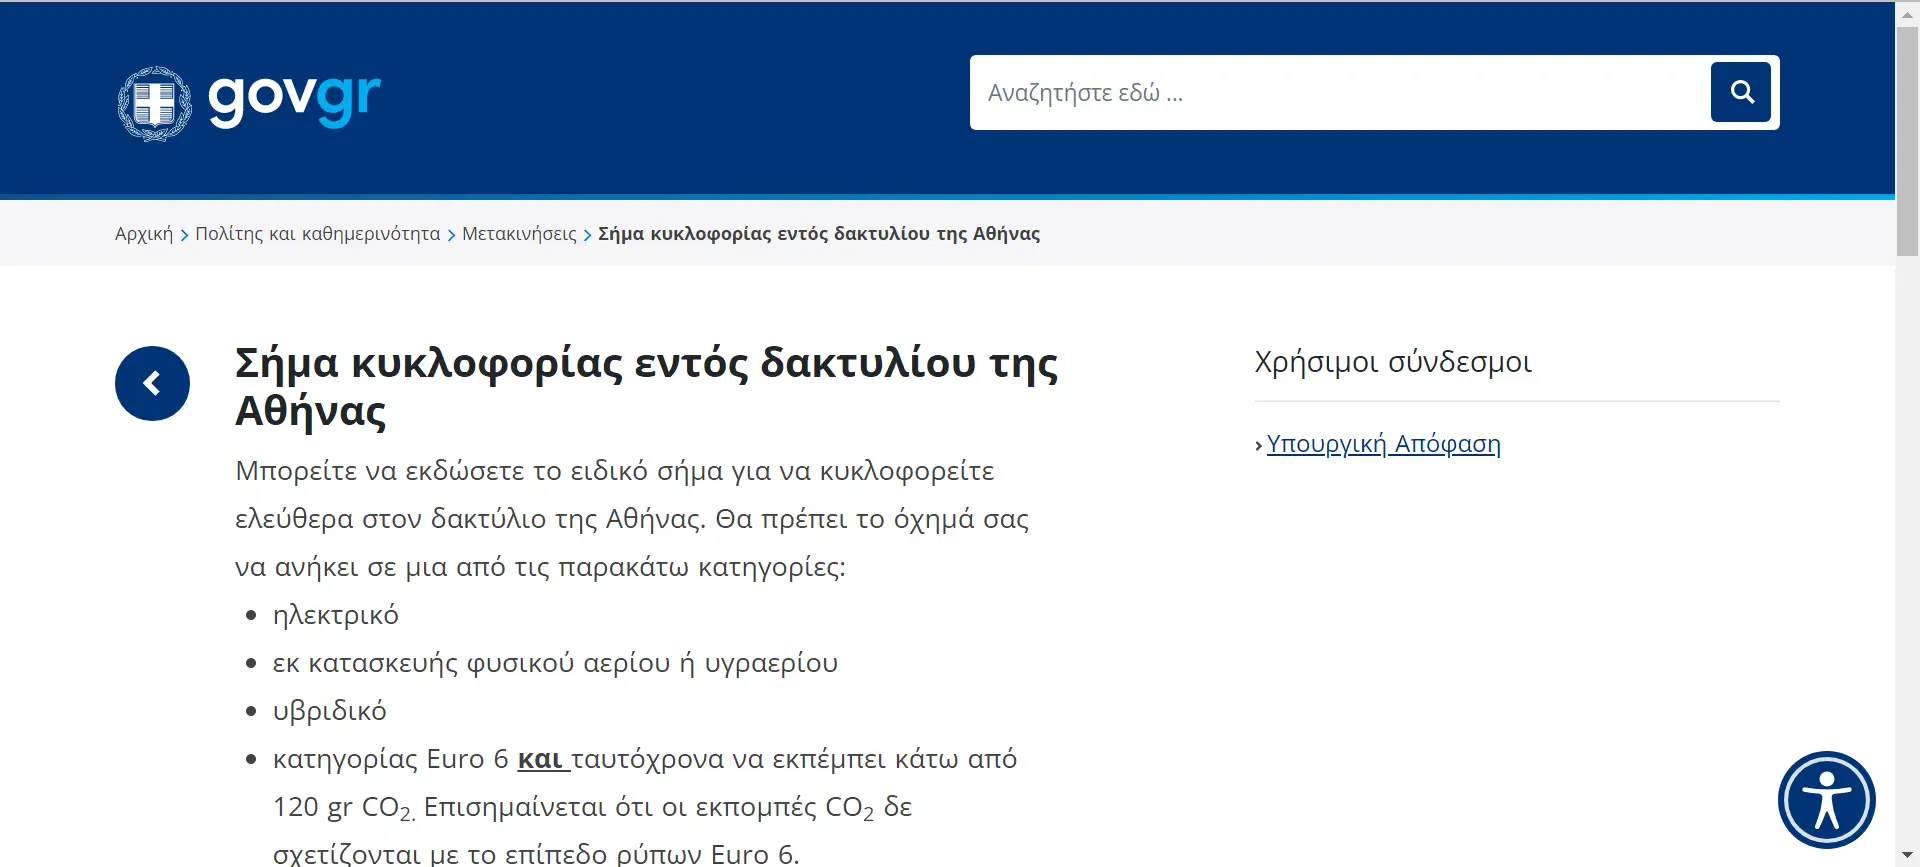Click the gov.gr logo
The image size is (1920, 867).
pyautogui.click(x=249, y=102)
